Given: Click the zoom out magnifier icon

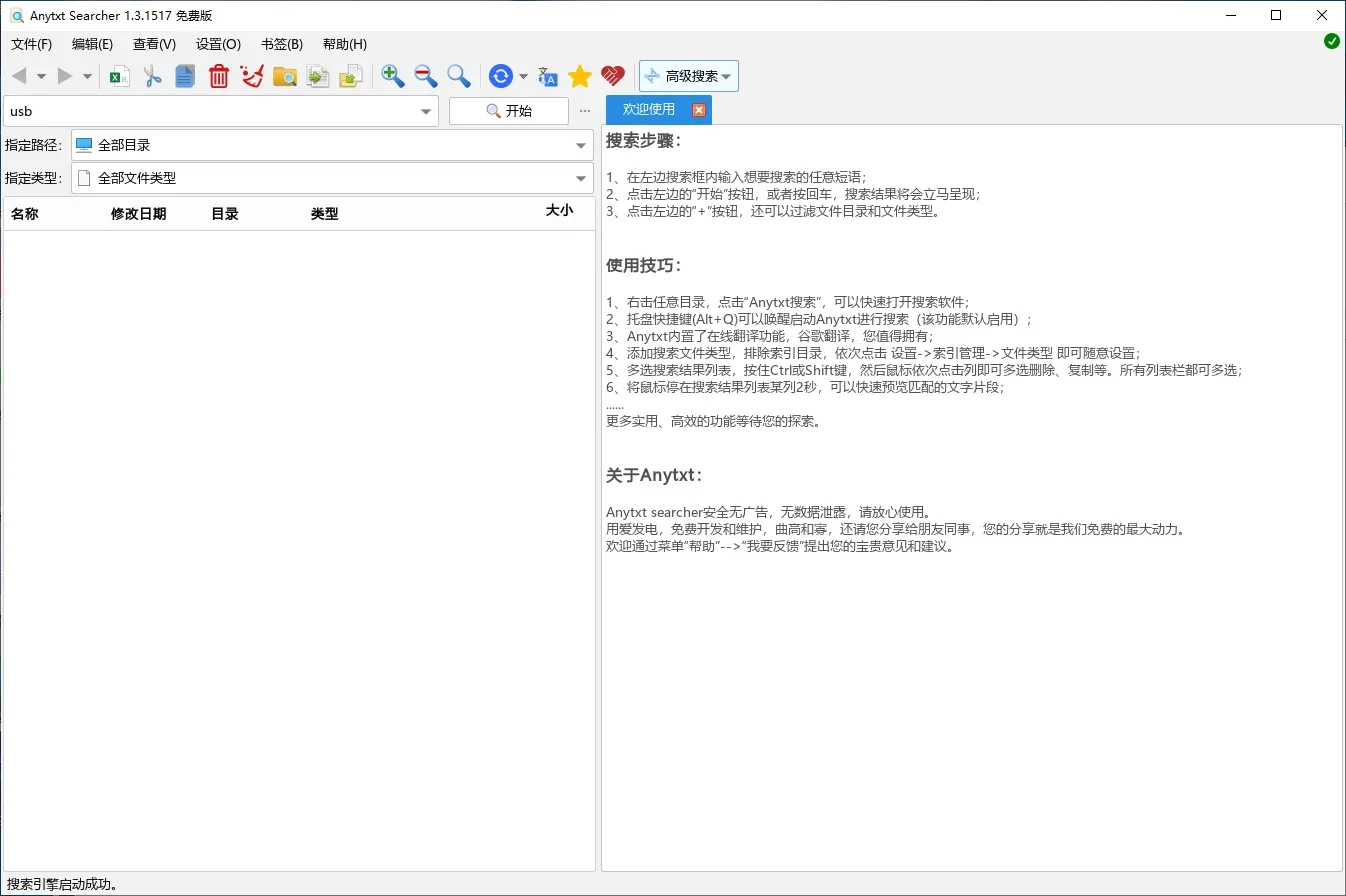Looking at the screenshot, I should coord(426,76).
